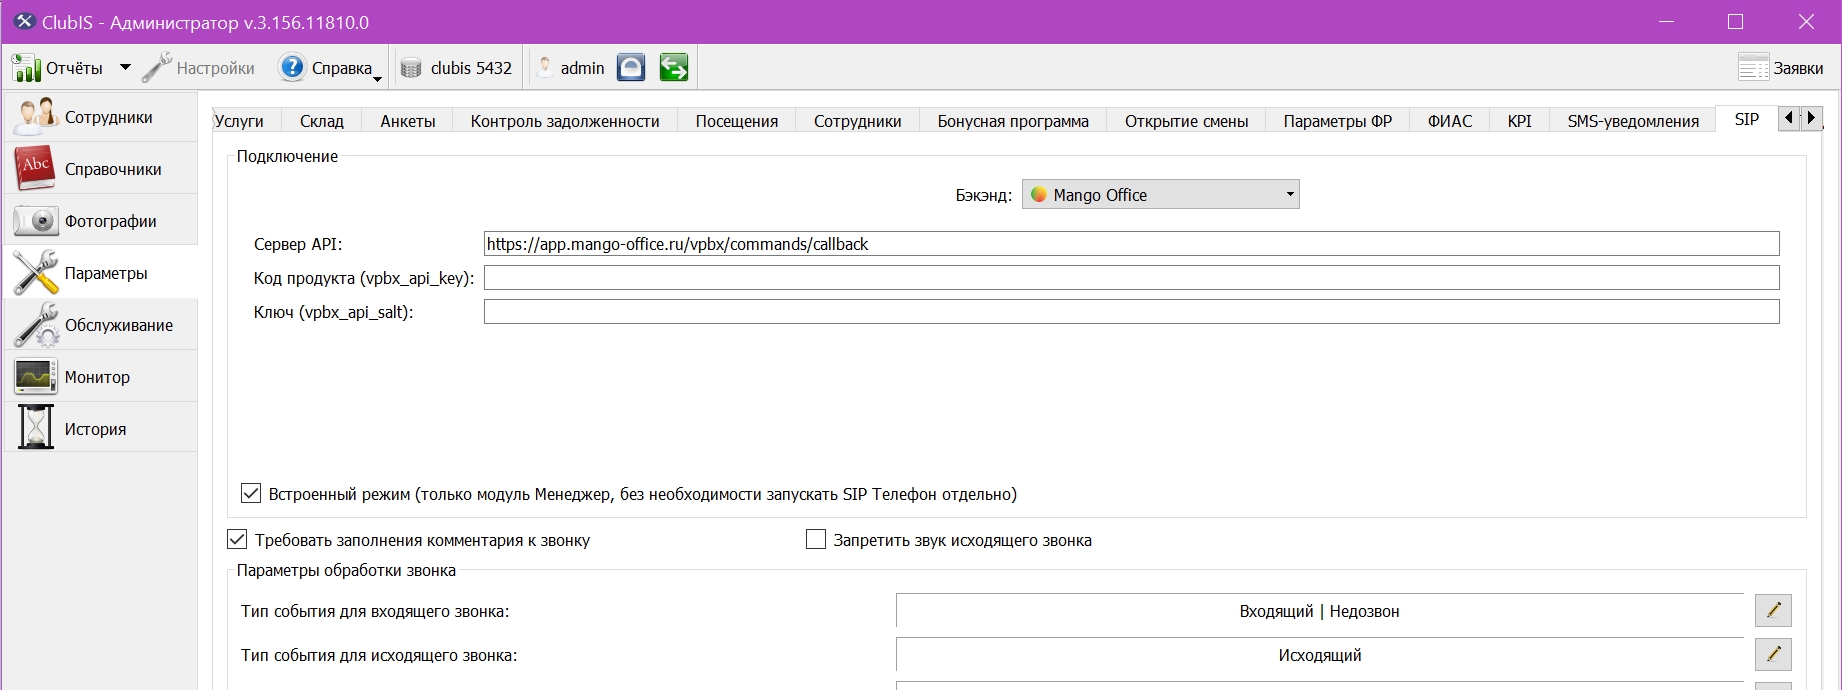Click the green switch user icon
The height and width of the screenshot is (690, 1842).
(x=674, y=68)
